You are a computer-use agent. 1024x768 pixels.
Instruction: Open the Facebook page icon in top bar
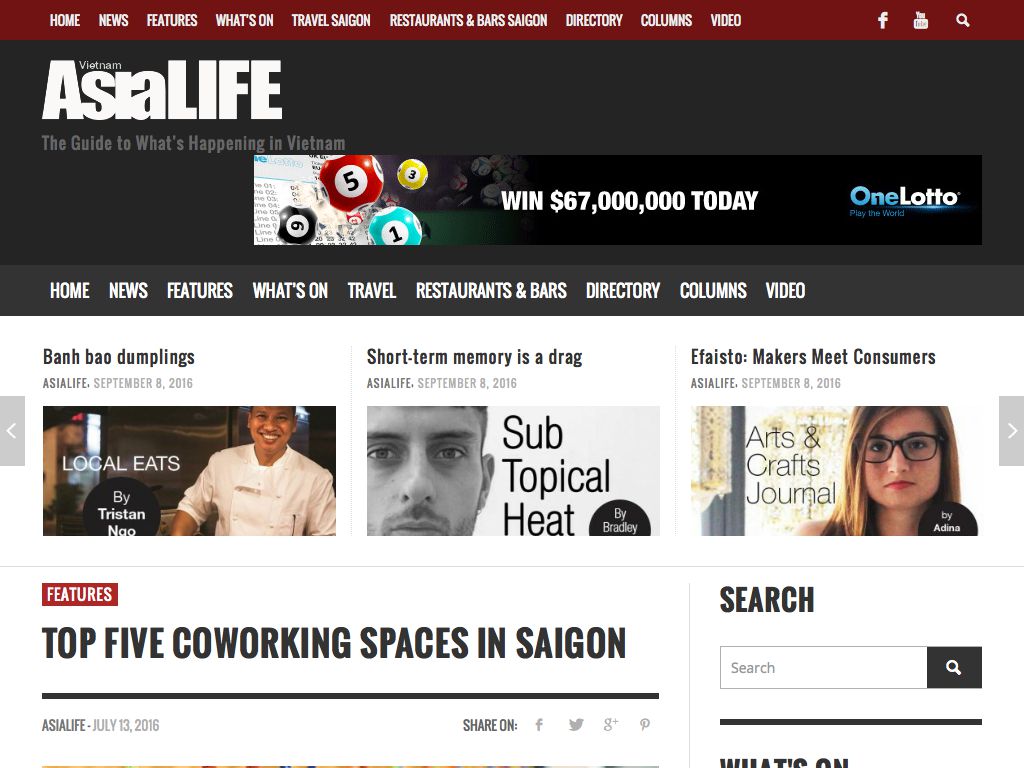pyautogui.click(x=882, y=20)
